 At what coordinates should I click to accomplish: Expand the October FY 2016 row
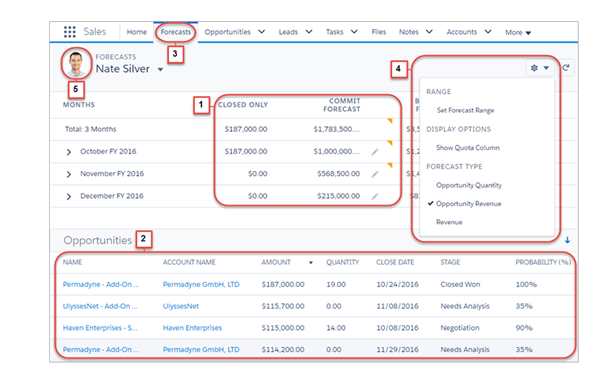[x=69, y=152]
